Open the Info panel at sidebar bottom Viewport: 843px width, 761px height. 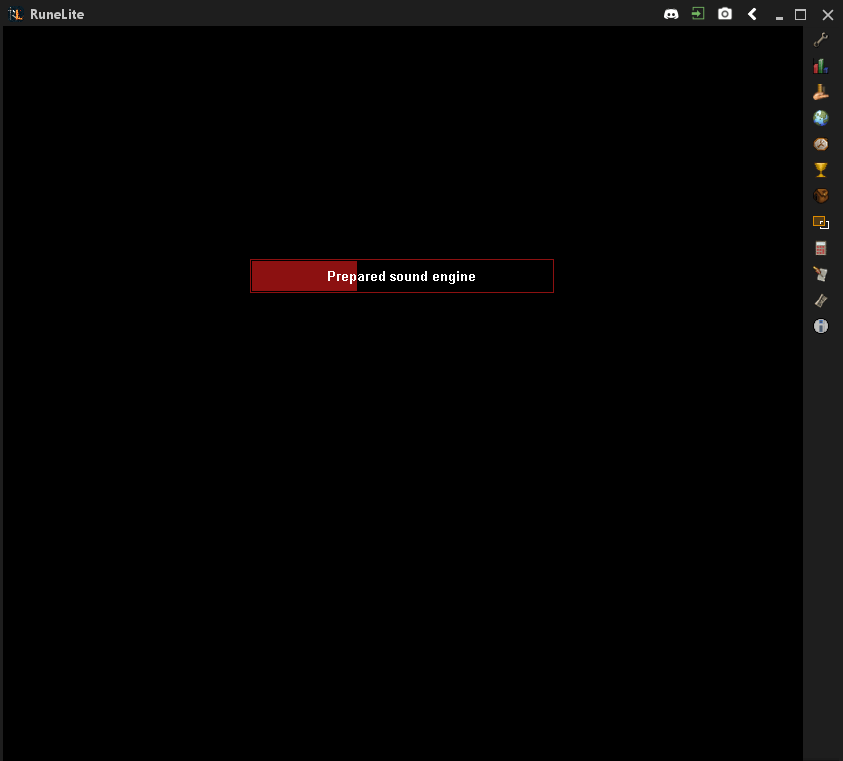tap(820, 325)
